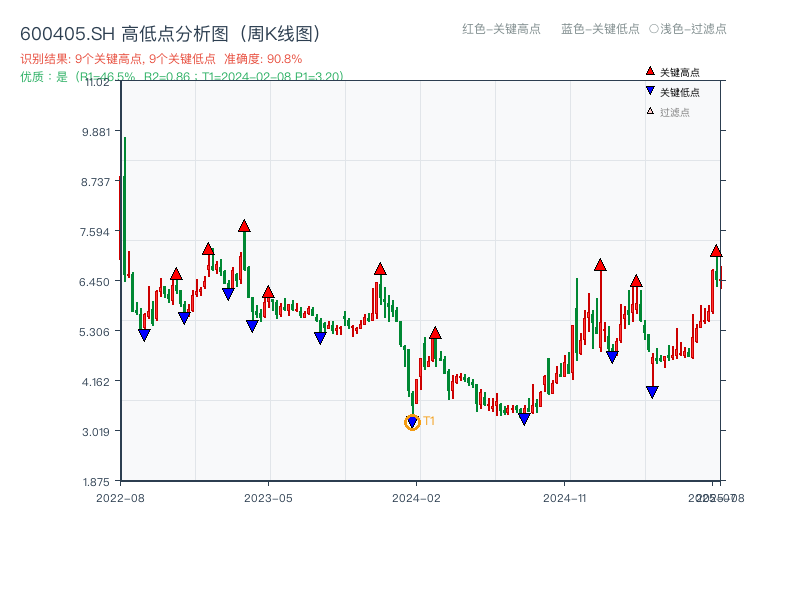Click the 浅色-过滤点 legend text
This screenshot has width=800, height=600.
click(693, 29)
